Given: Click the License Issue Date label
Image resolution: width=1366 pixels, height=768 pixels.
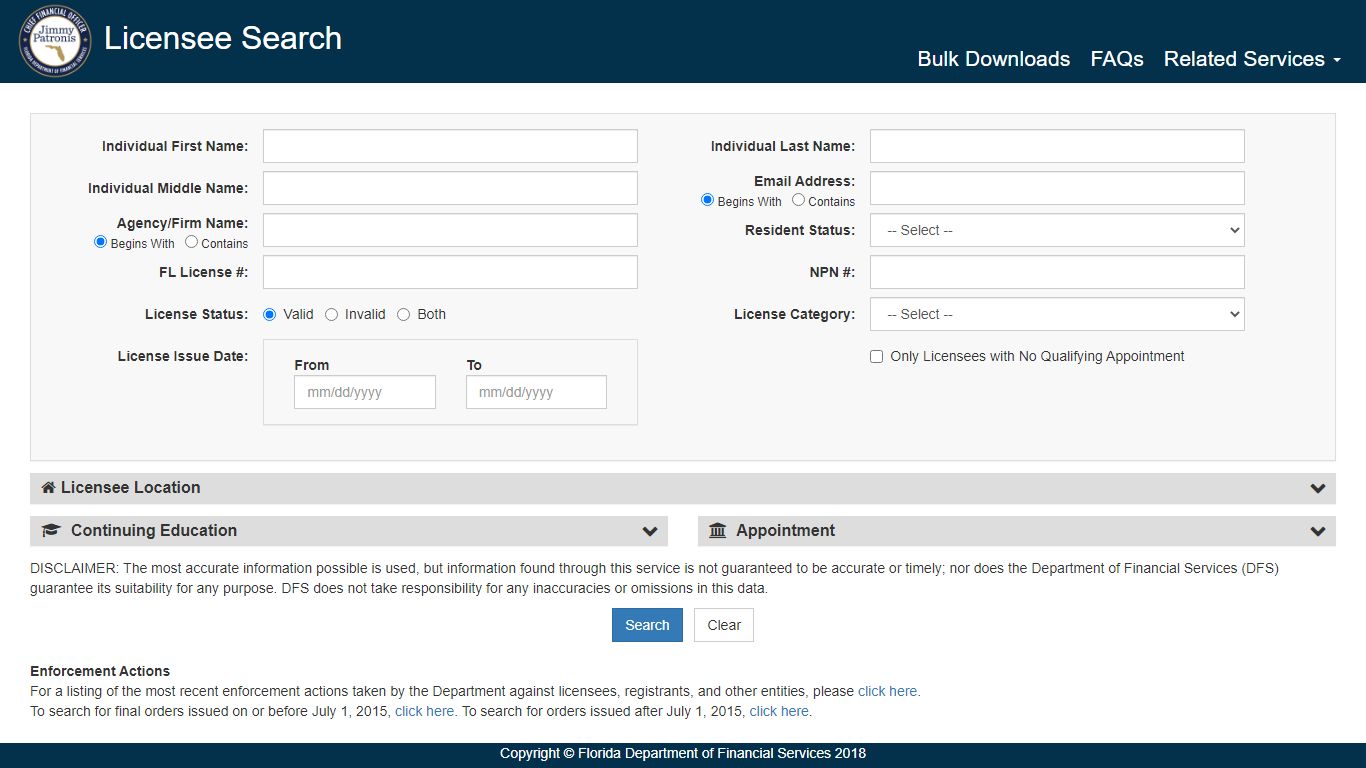Looking at the screenshot, I should [183, 356].
